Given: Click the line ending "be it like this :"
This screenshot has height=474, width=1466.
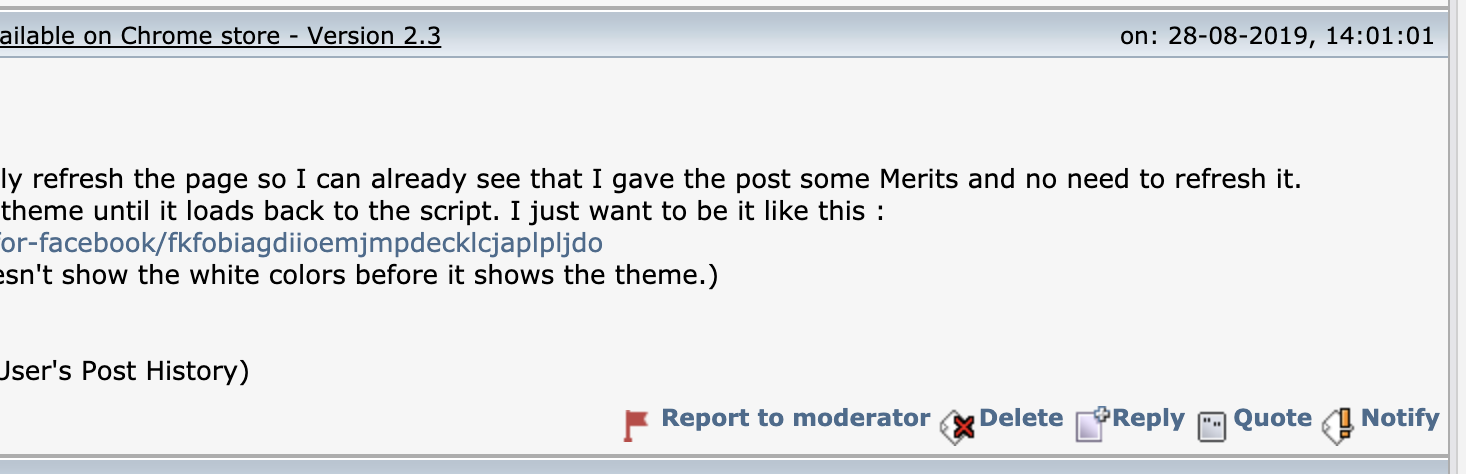Looking at the screenshot, I should 441,212.
